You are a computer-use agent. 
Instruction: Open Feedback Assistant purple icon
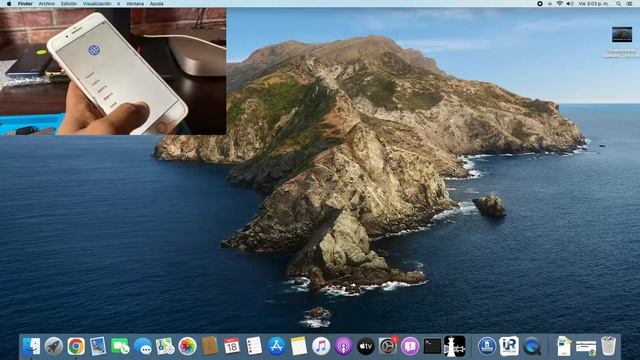[410, 346]
